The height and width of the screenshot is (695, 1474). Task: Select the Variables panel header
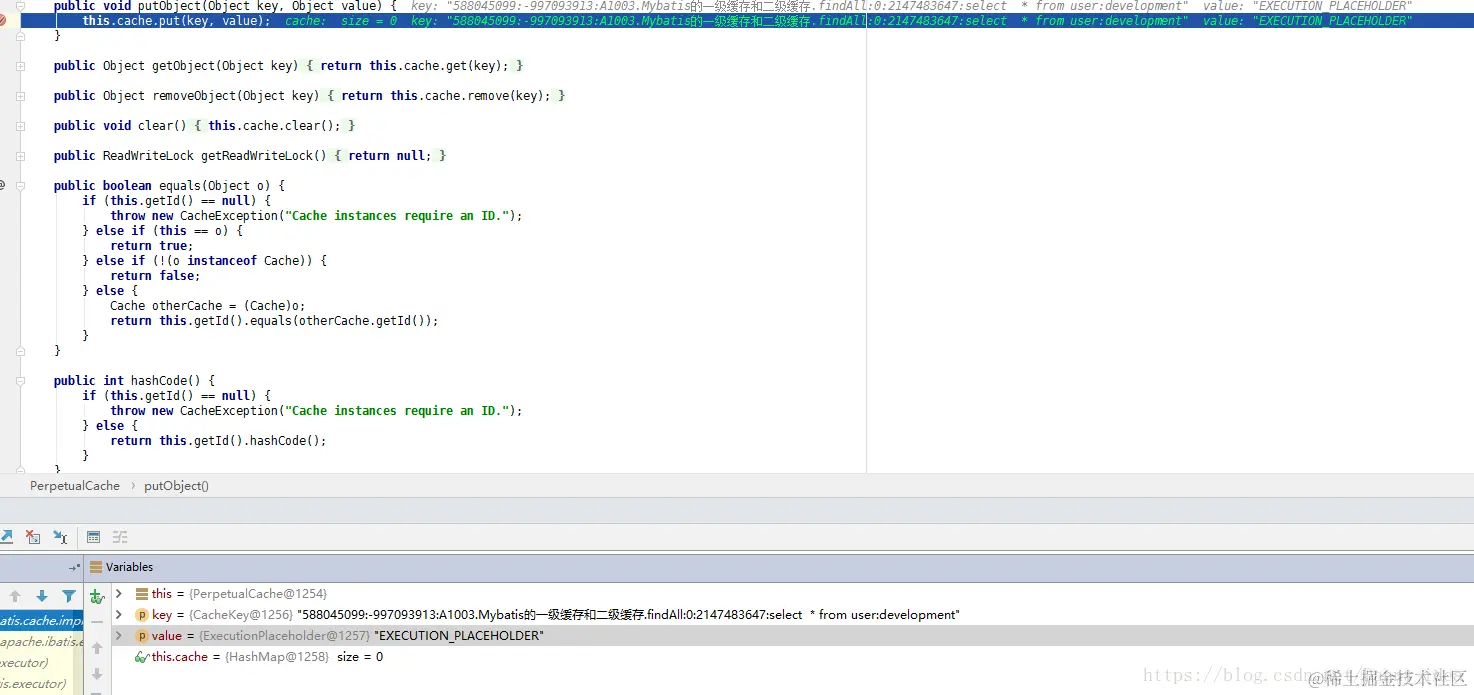(x=779, y=567)
